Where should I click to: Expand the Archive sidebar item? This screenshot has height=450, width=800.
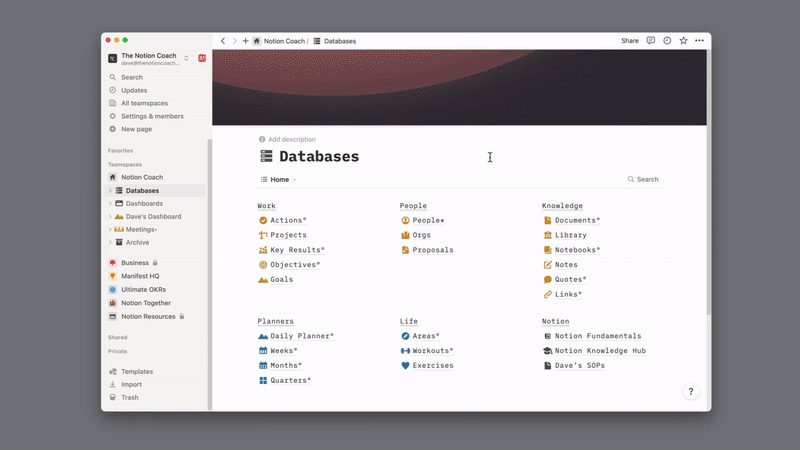click(x=110, y=242)
